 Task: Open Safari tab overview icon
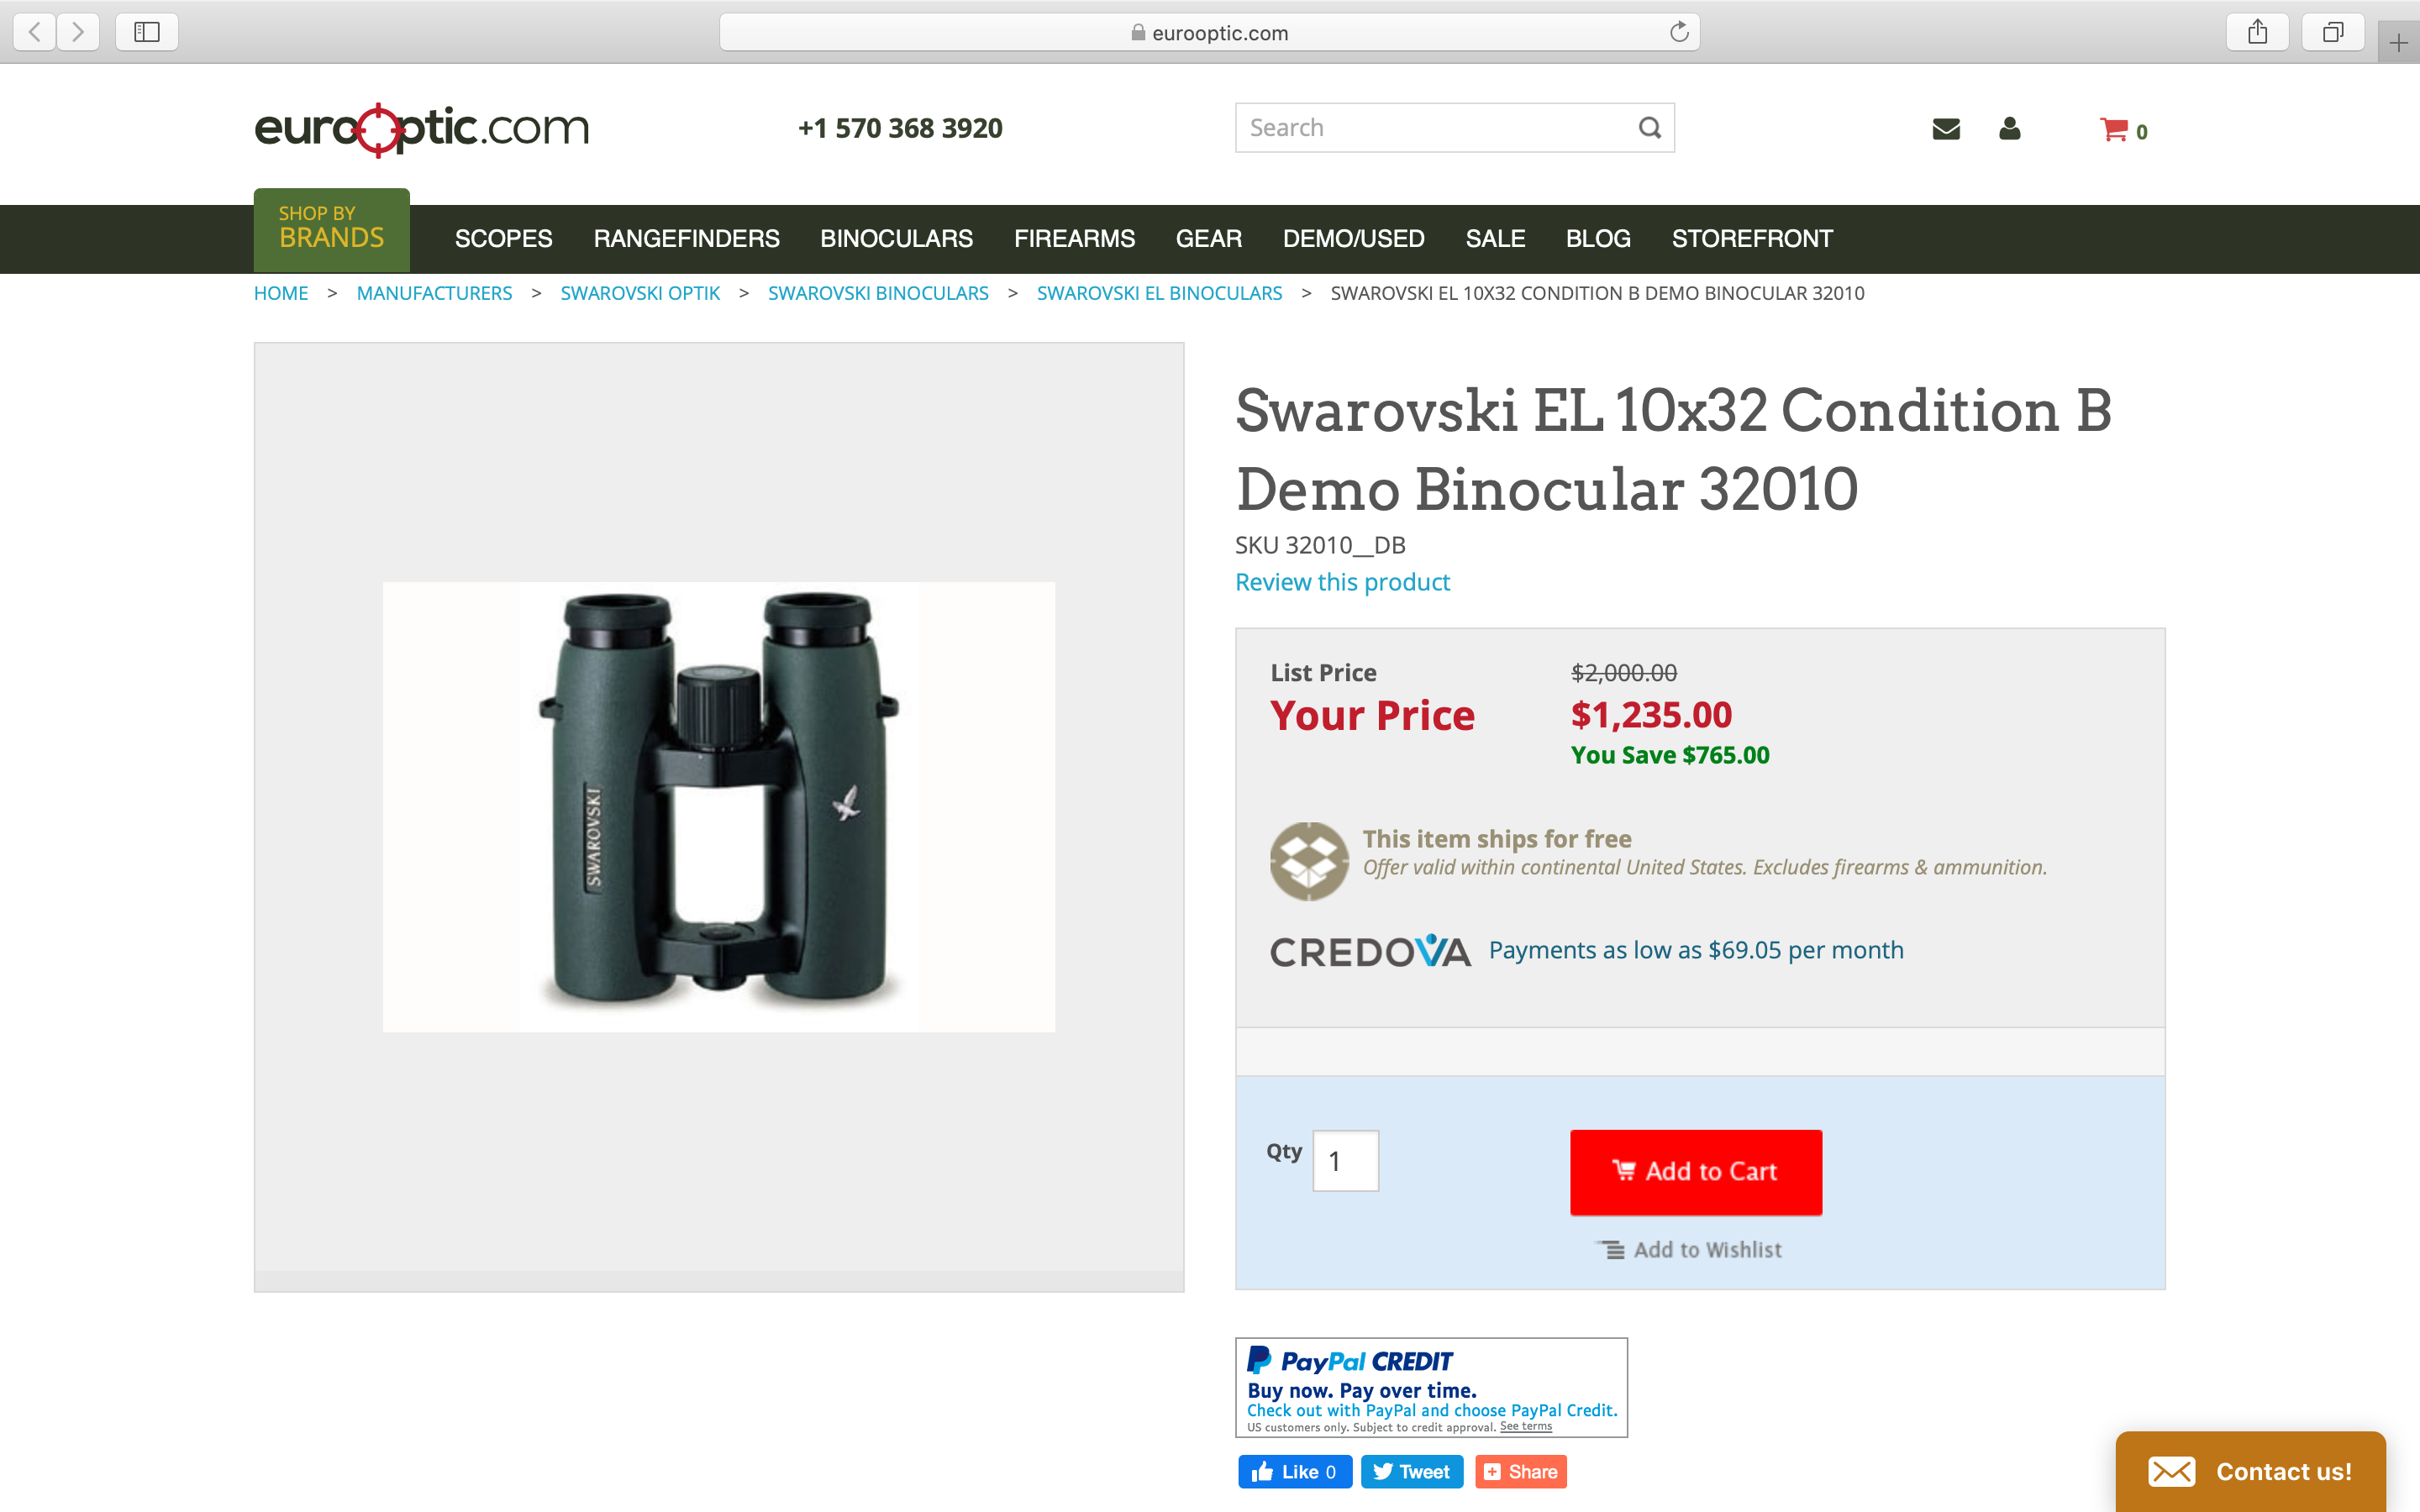click(2332, 32)
